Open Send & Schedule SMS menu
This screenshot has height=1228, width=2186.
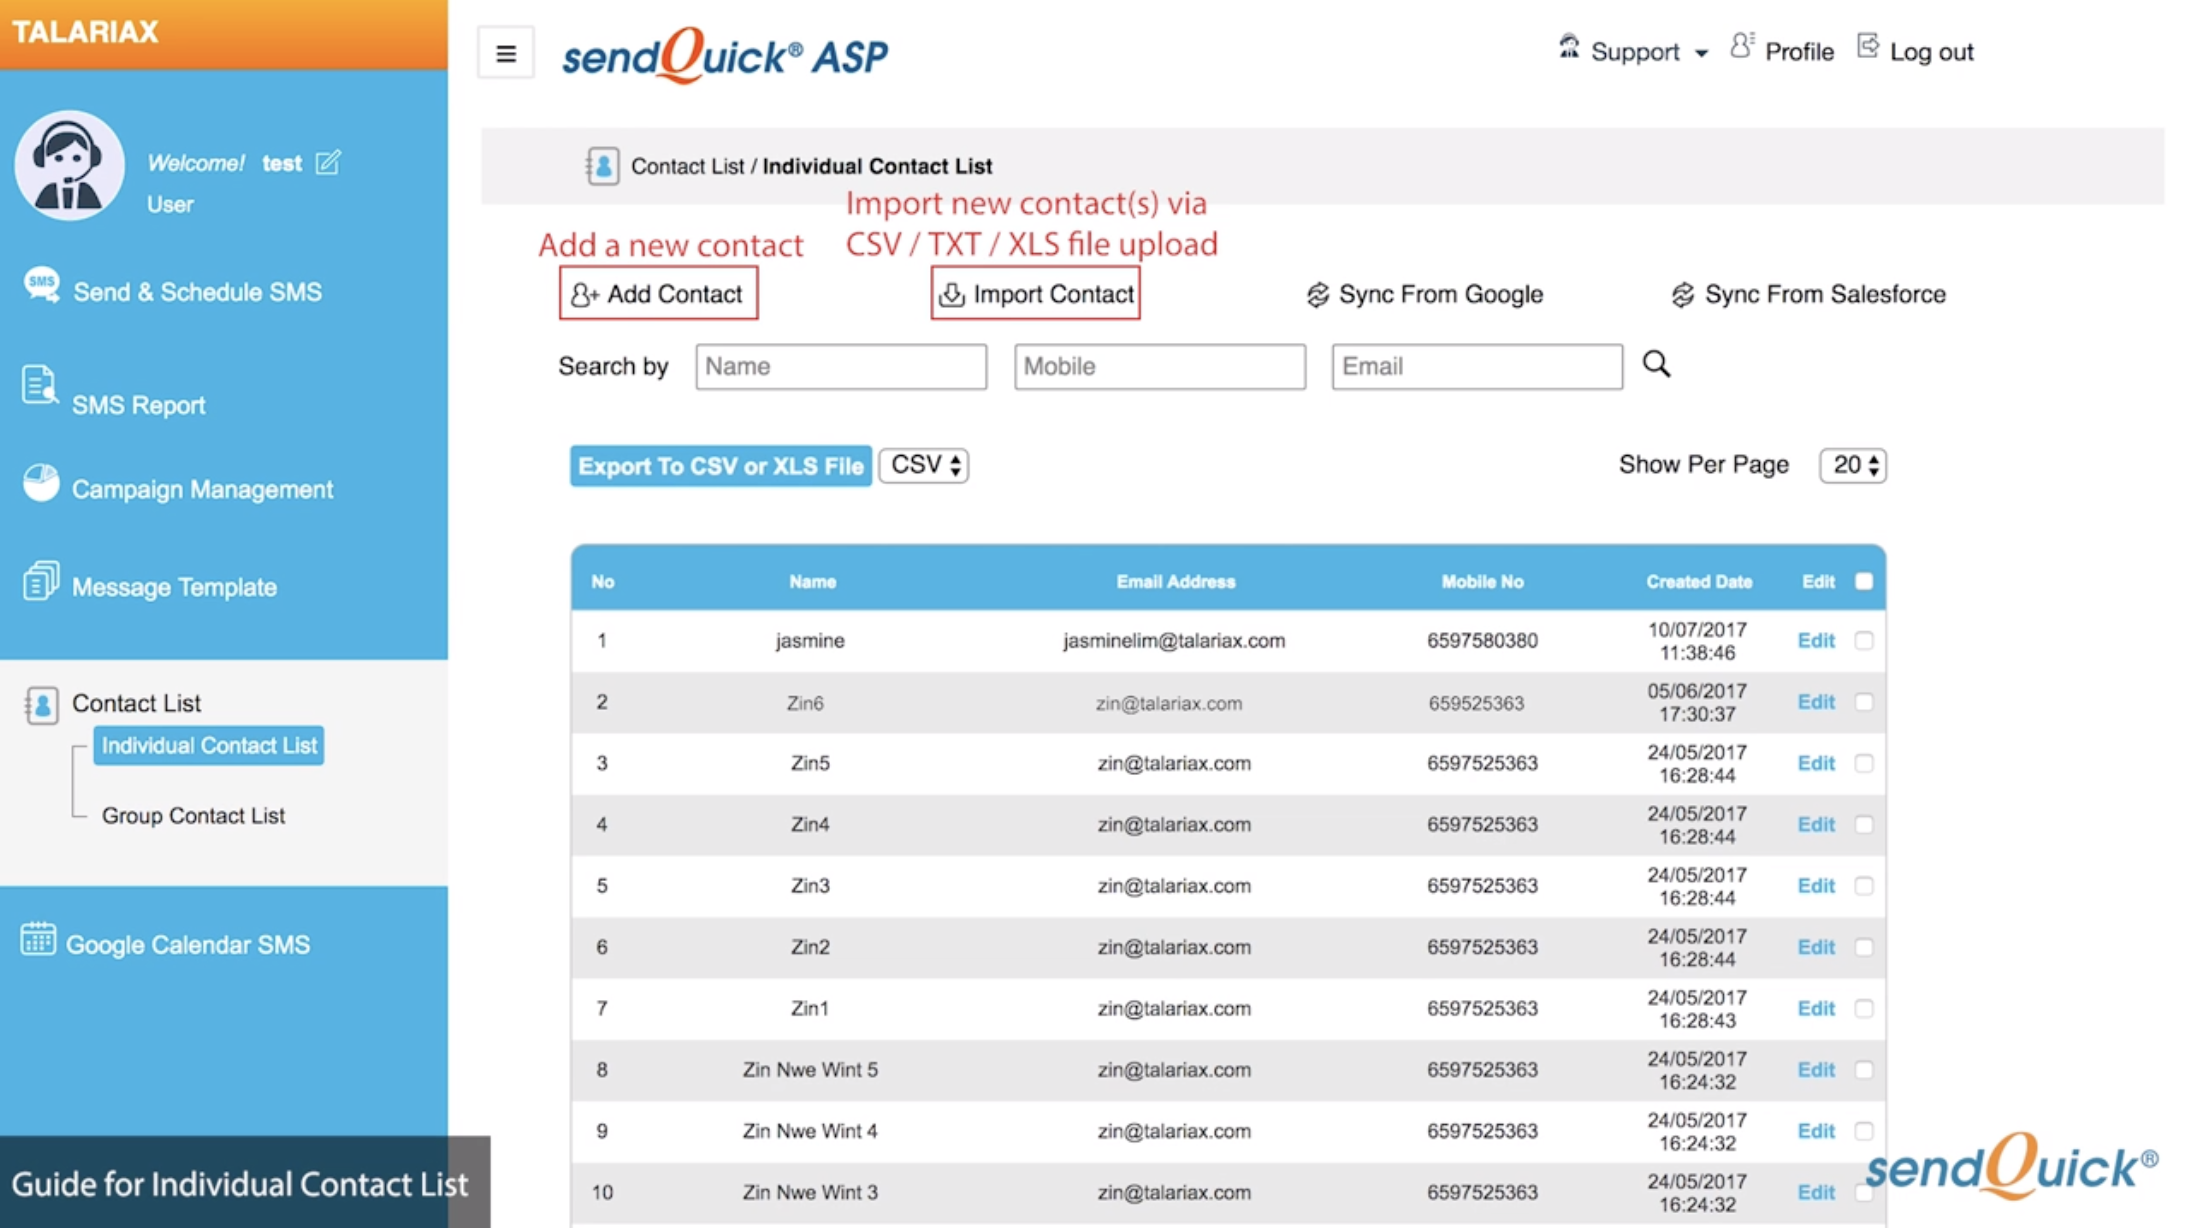(x=197, y=292)
